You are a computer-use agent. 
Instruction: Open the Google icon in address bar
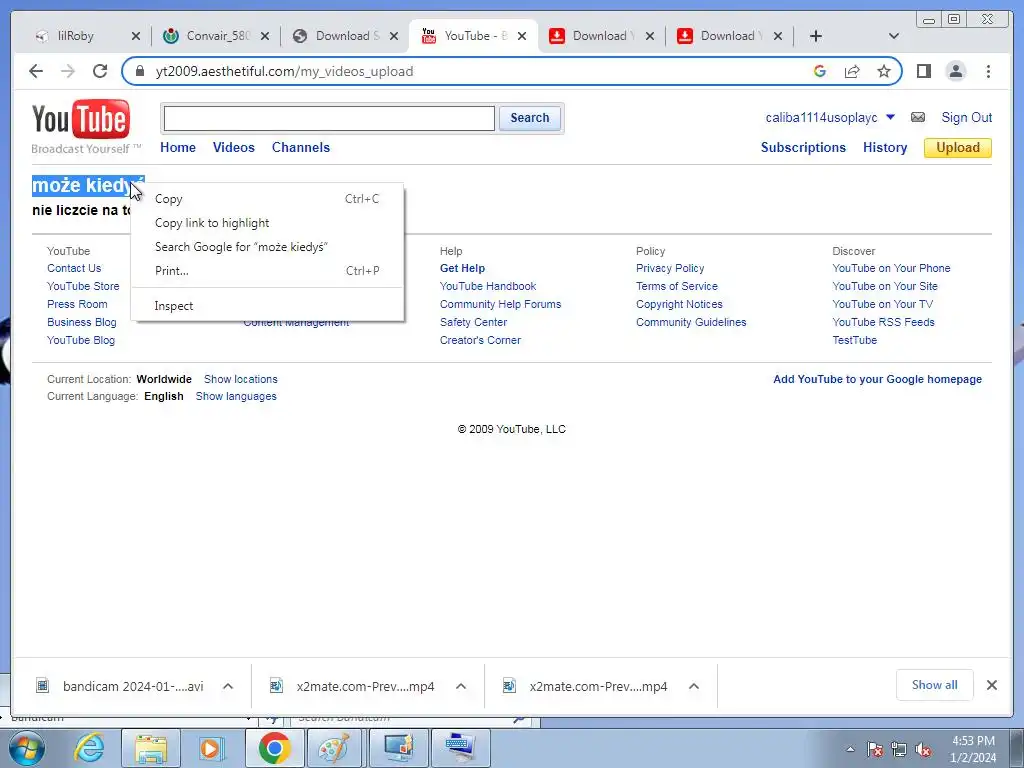(820, 71)
